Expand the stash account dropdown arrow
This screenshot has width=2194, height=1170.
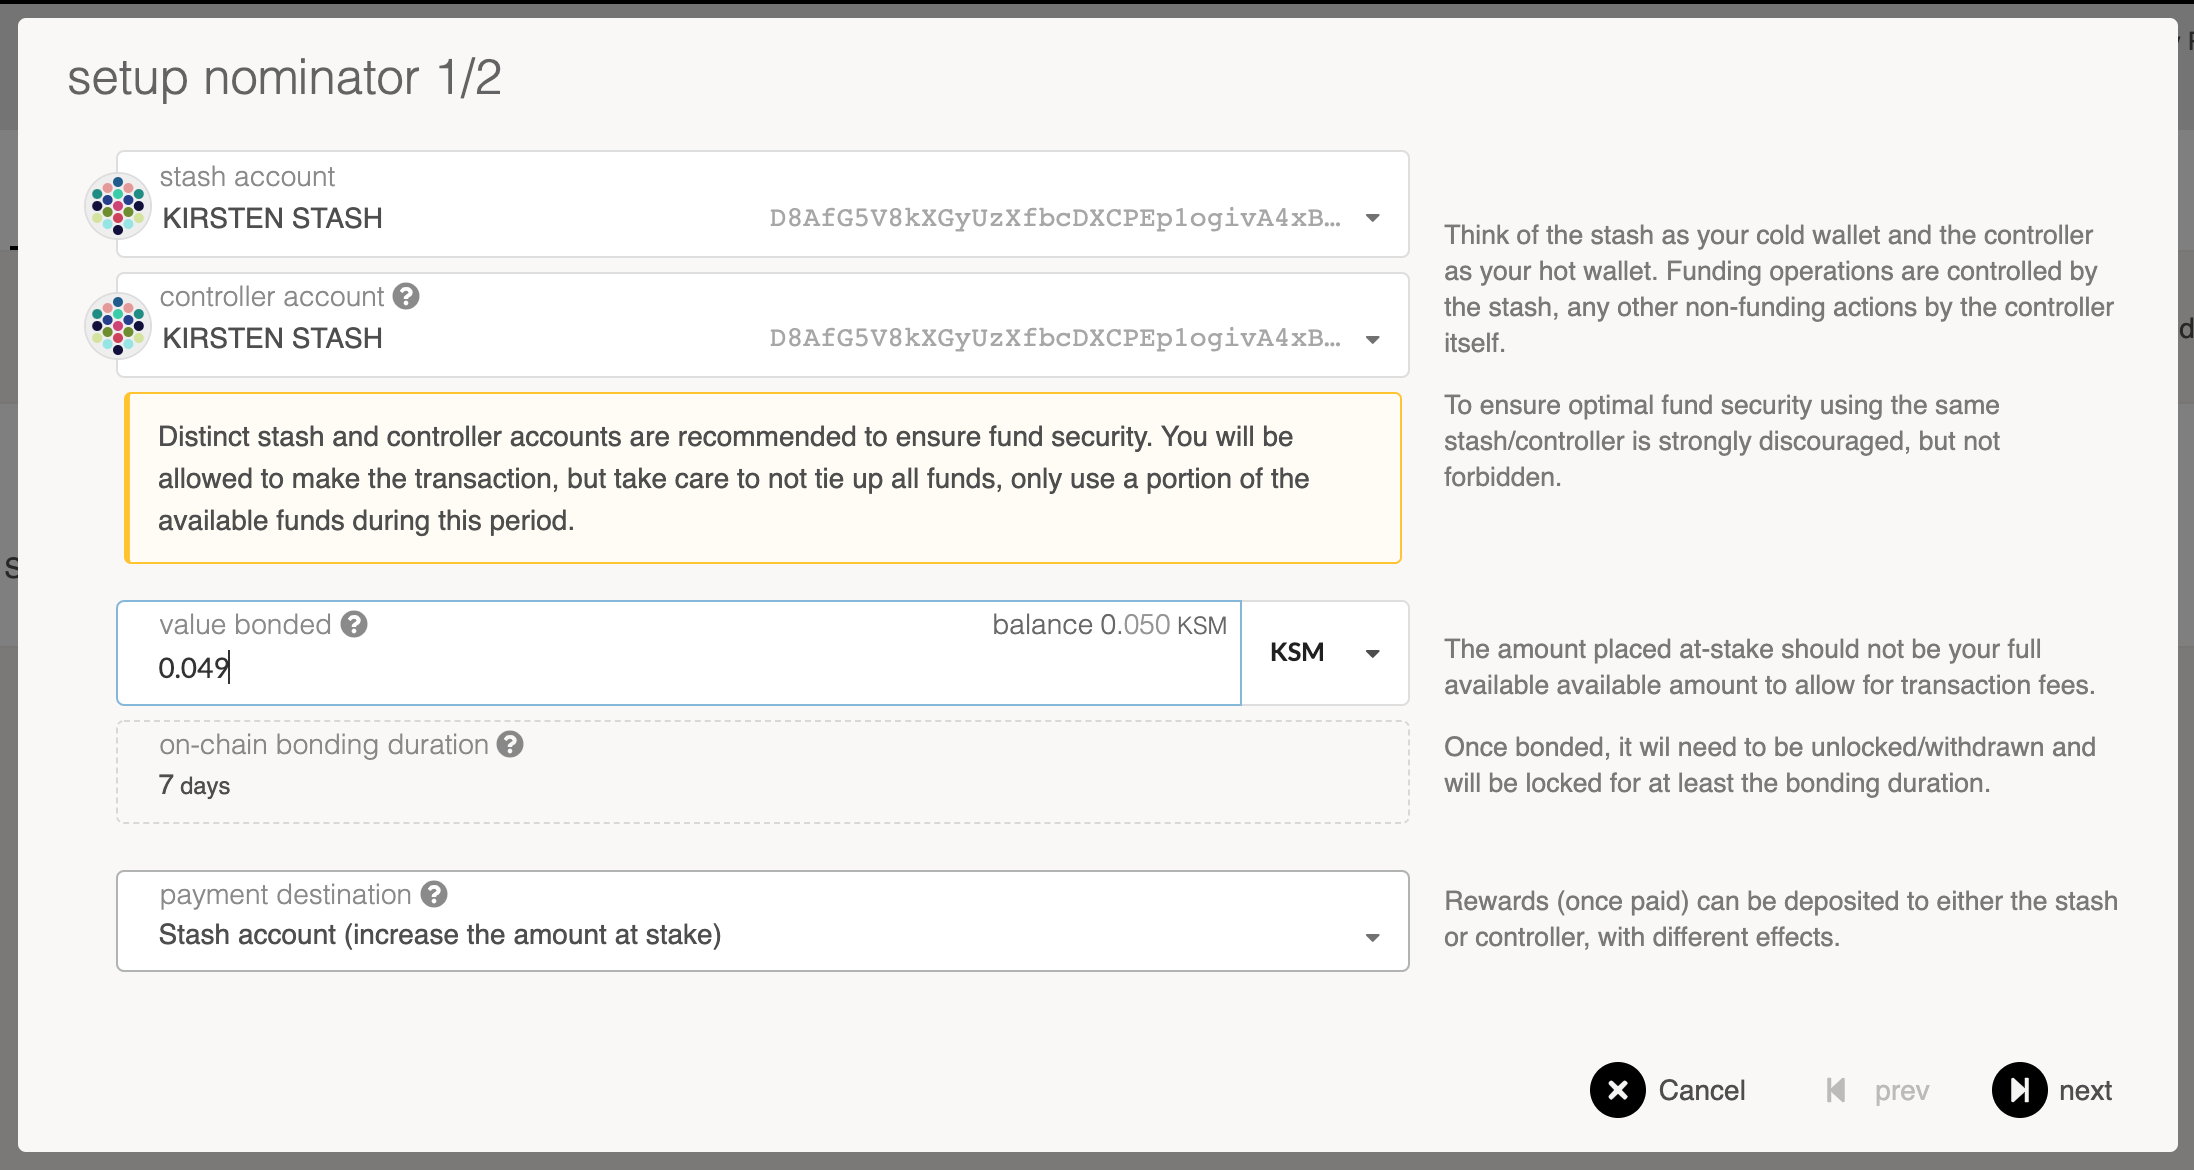(x=1373, y=218)
